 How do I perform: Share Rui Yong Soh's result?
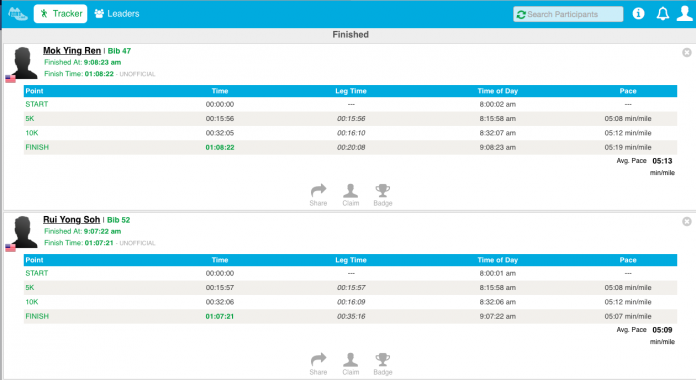pos(318,364)
